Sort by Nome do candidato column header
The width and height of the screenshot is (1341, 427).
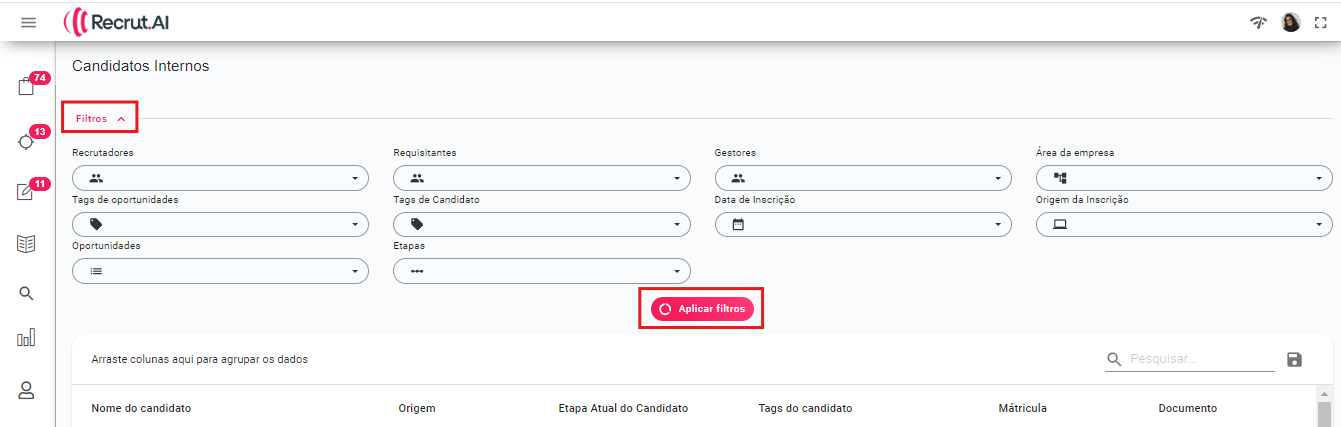point(141,408)
